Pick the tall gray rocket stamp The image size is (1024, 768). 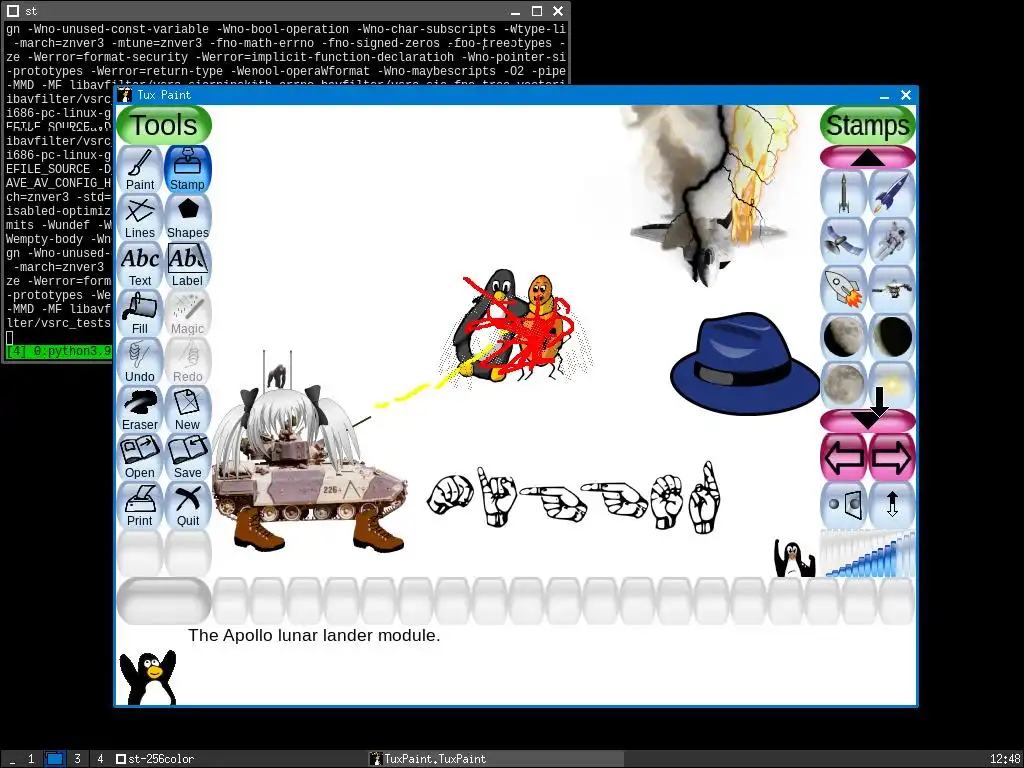coord(844,193)
